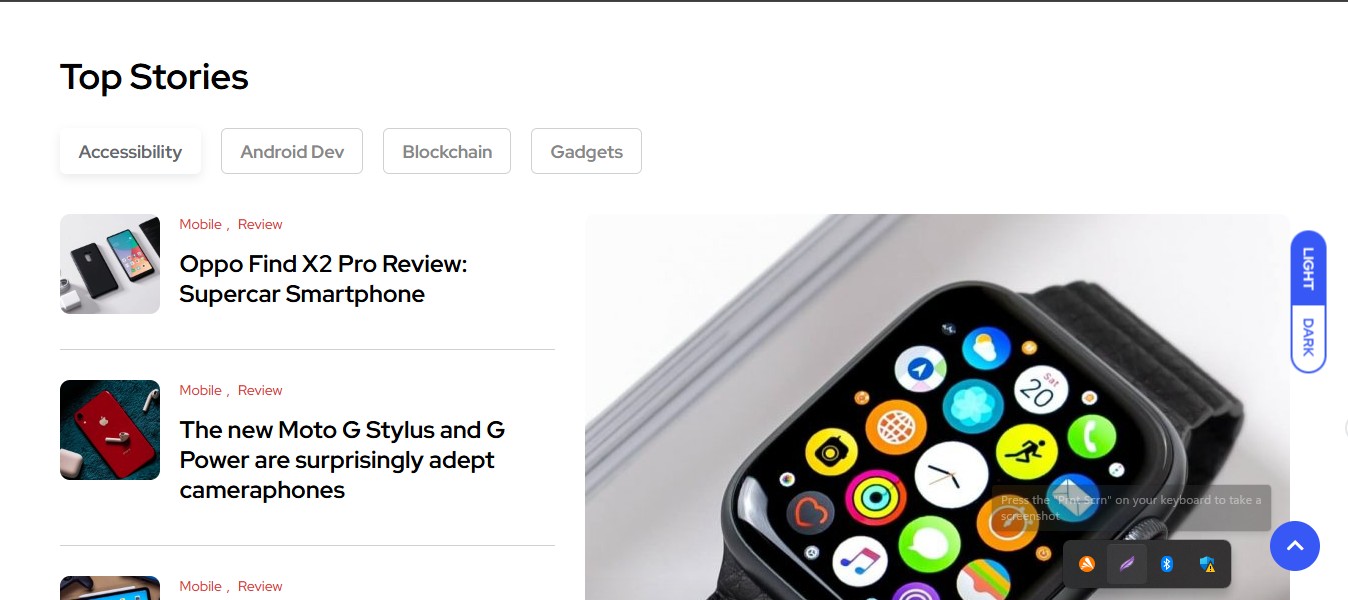Image resolution: width=1348 pixels, height=600 pixels.
Task: Click the Mobile tag above Moto G article
Action: tap(200, 390)
